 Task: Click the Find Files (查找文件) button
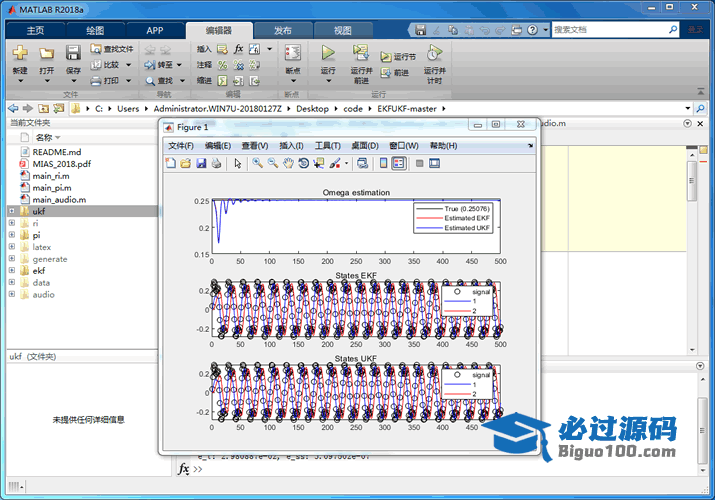pos(112,49)
